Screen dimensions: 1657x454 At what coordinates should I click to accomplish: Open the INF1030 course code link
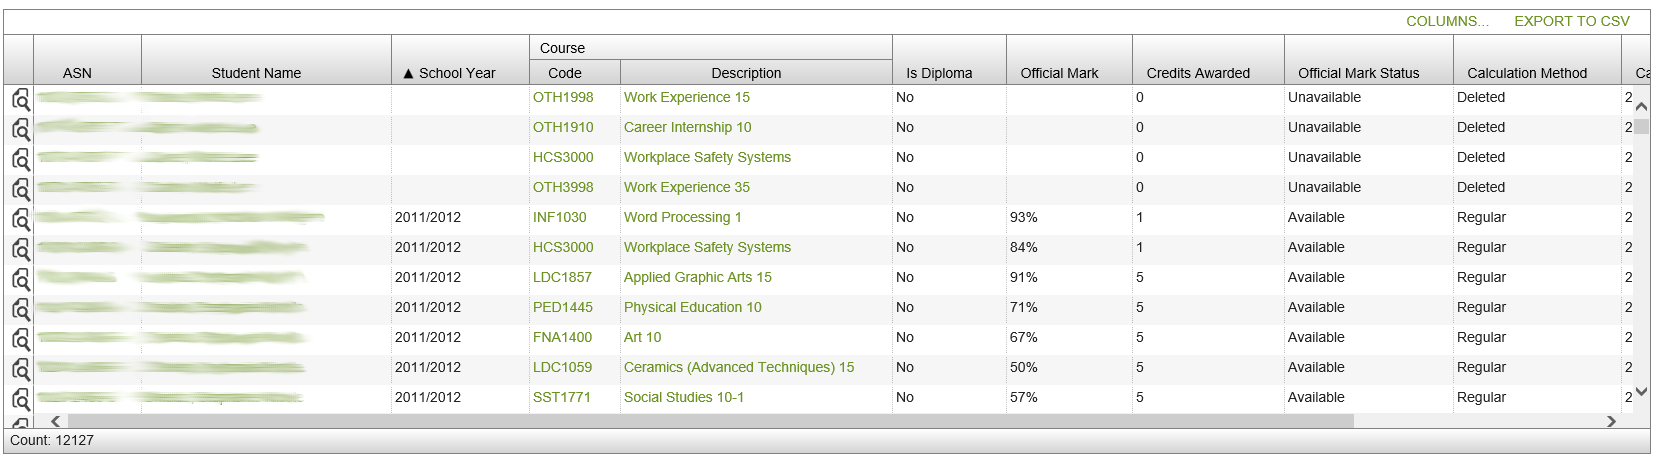pos(559,217)
